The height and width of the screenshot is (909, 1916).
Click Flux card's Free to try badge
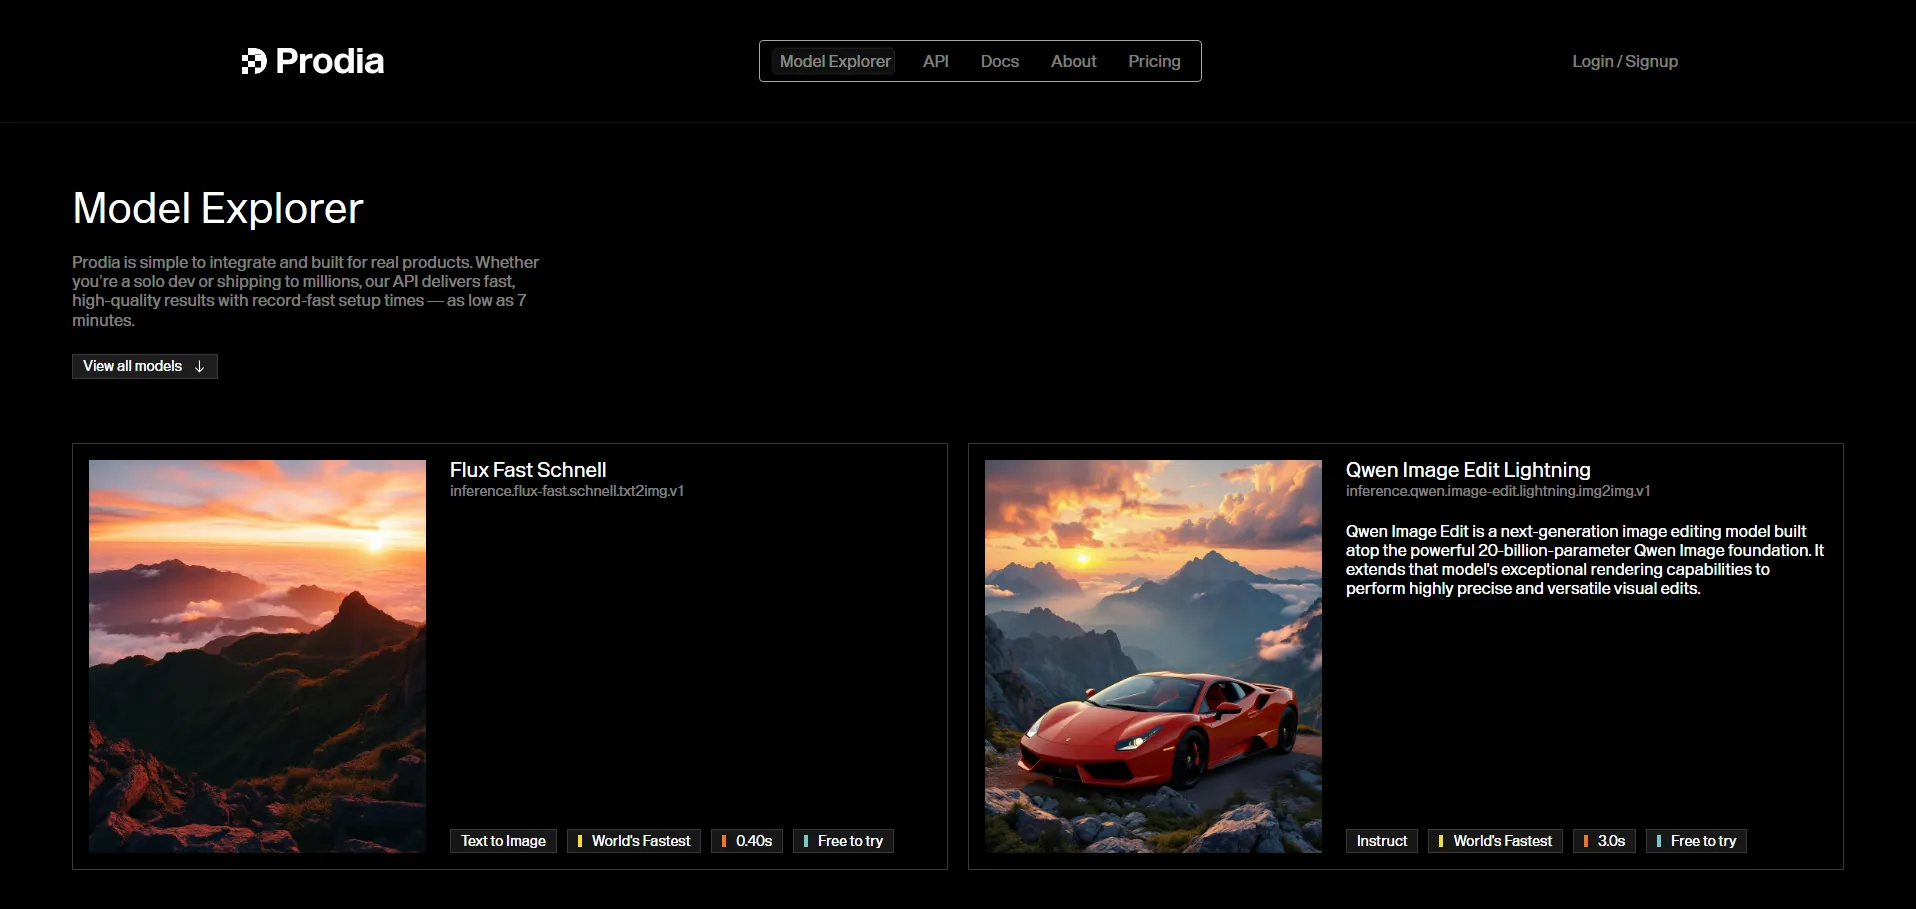click(843, 841)
